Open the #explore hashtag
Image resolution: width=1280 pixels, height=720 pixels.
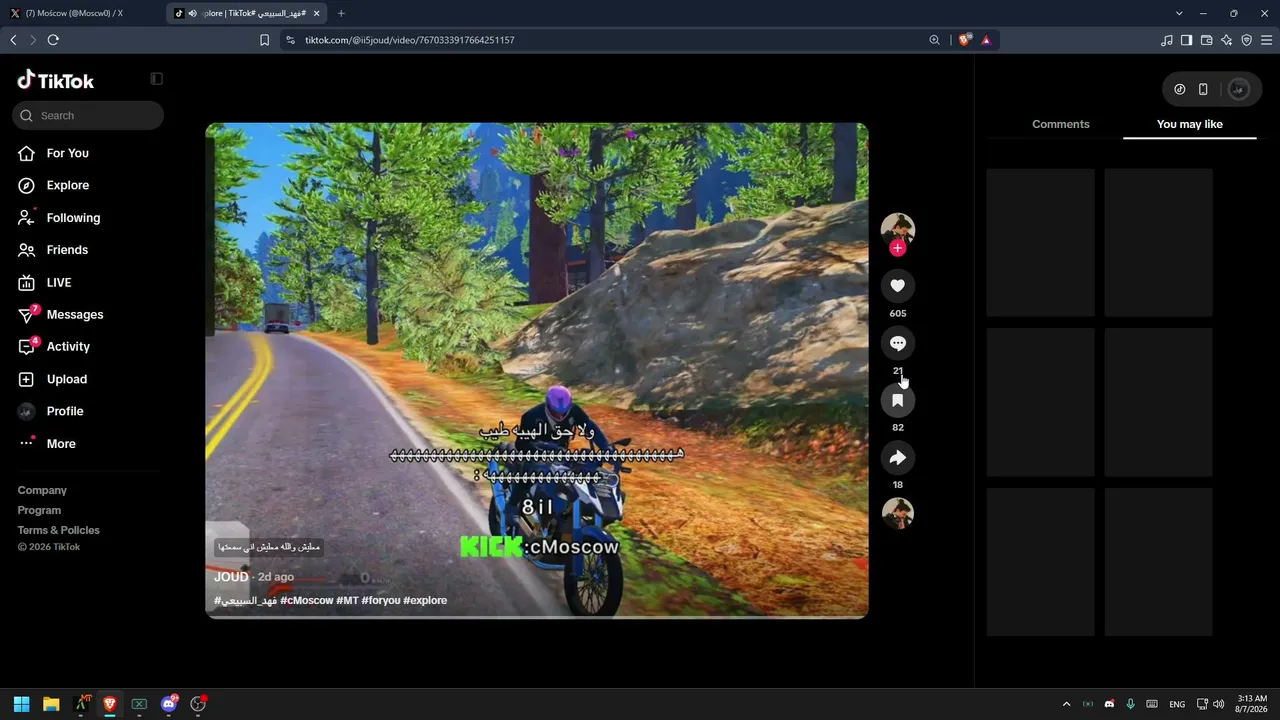click(425, 600)
